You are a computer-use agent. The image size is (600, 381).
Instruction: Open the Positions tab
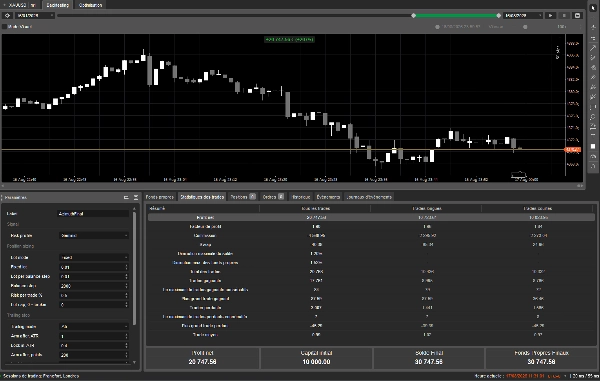(x=243, y=197)
